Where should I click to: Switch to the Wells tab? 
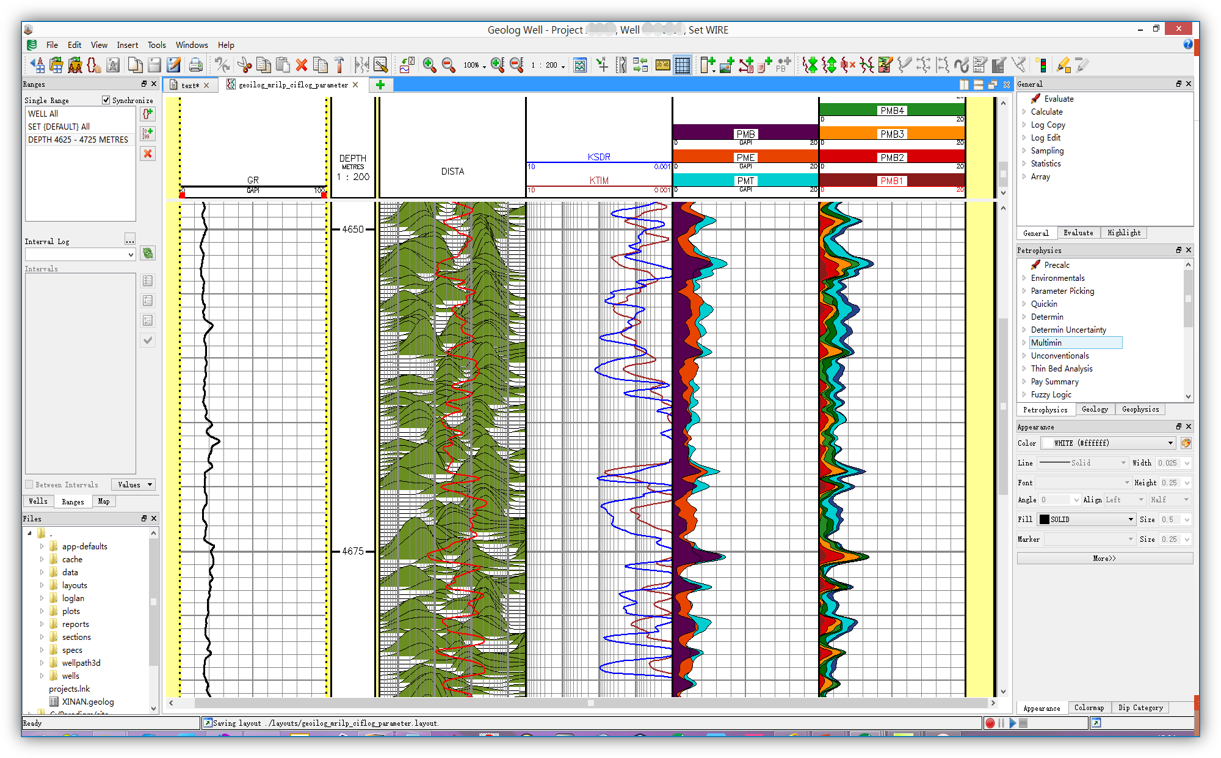tap(38, 501)
